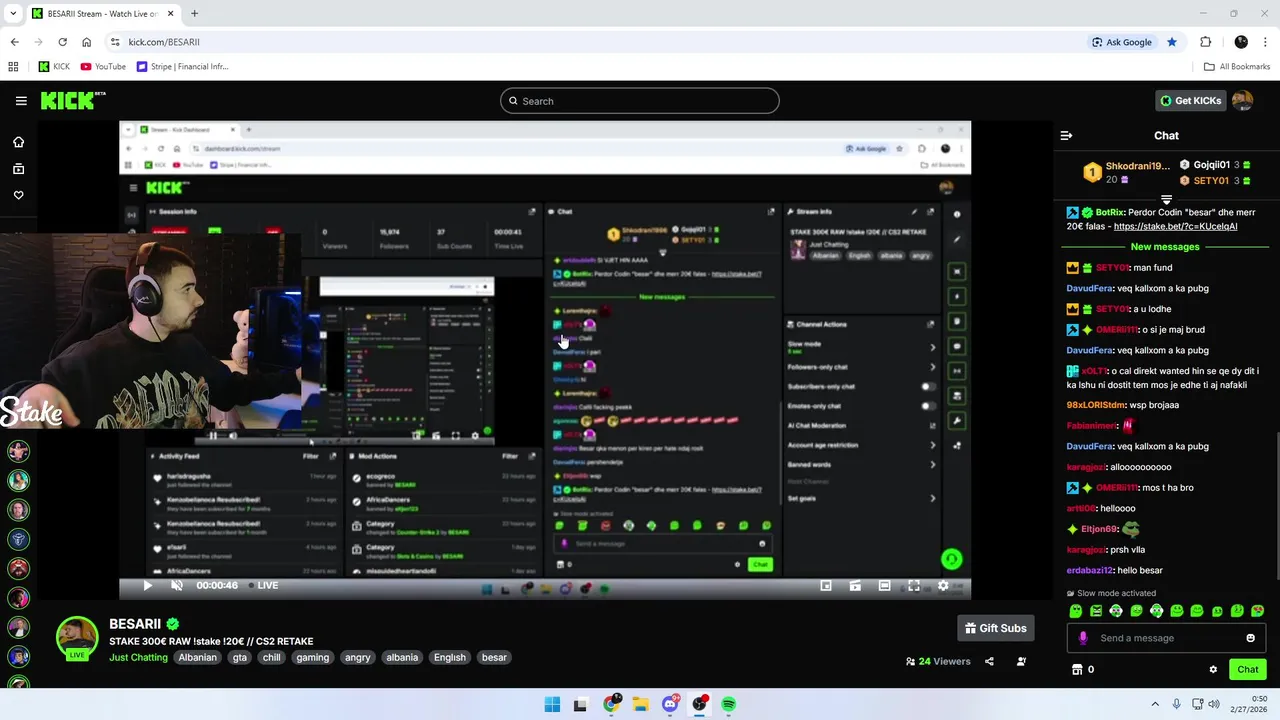Unmute the stream with the speaker icon
This screenshot has height=720, width=1280.
pyautogui.click(x=177, y=585)
